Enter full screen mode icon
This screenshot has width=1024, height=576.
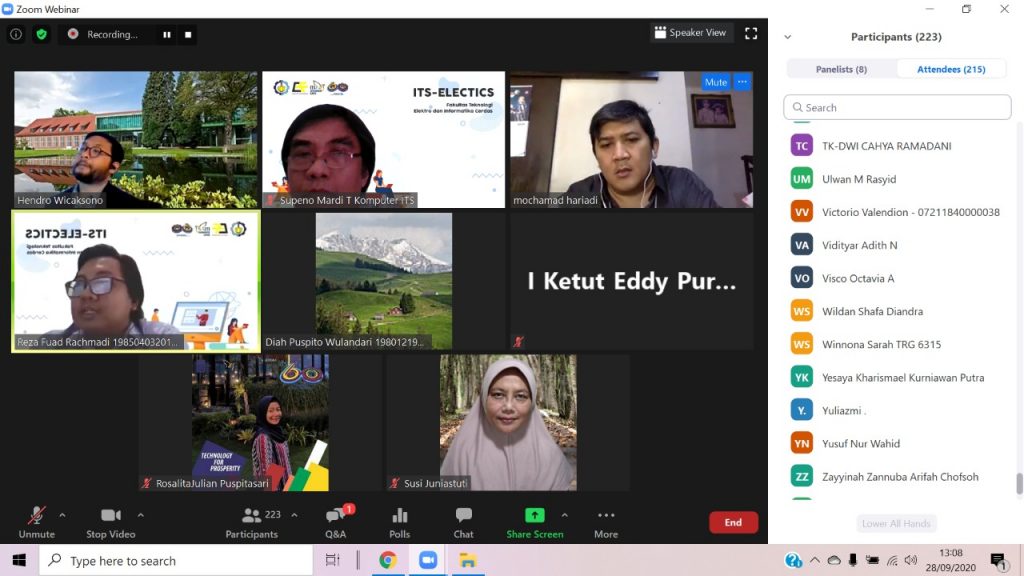(751, 33)
